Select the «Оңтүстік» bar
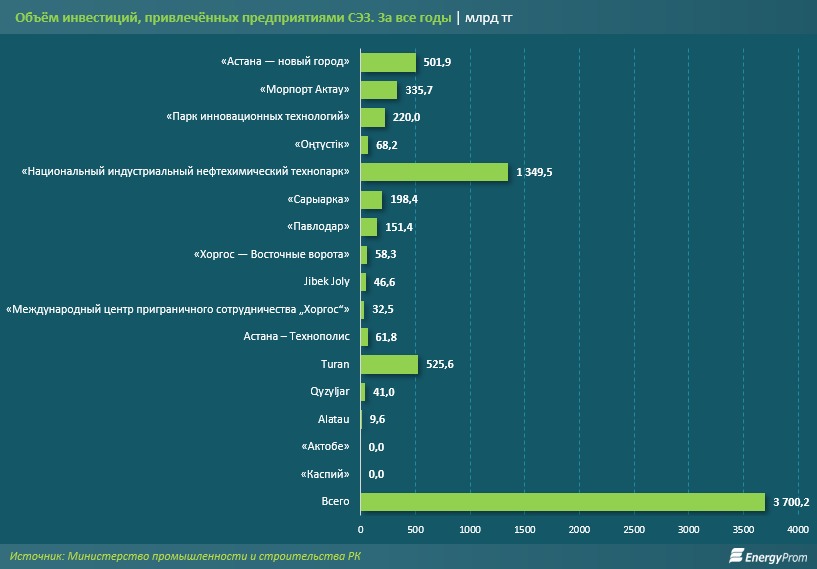817x569 pixels. click(364, 145)
